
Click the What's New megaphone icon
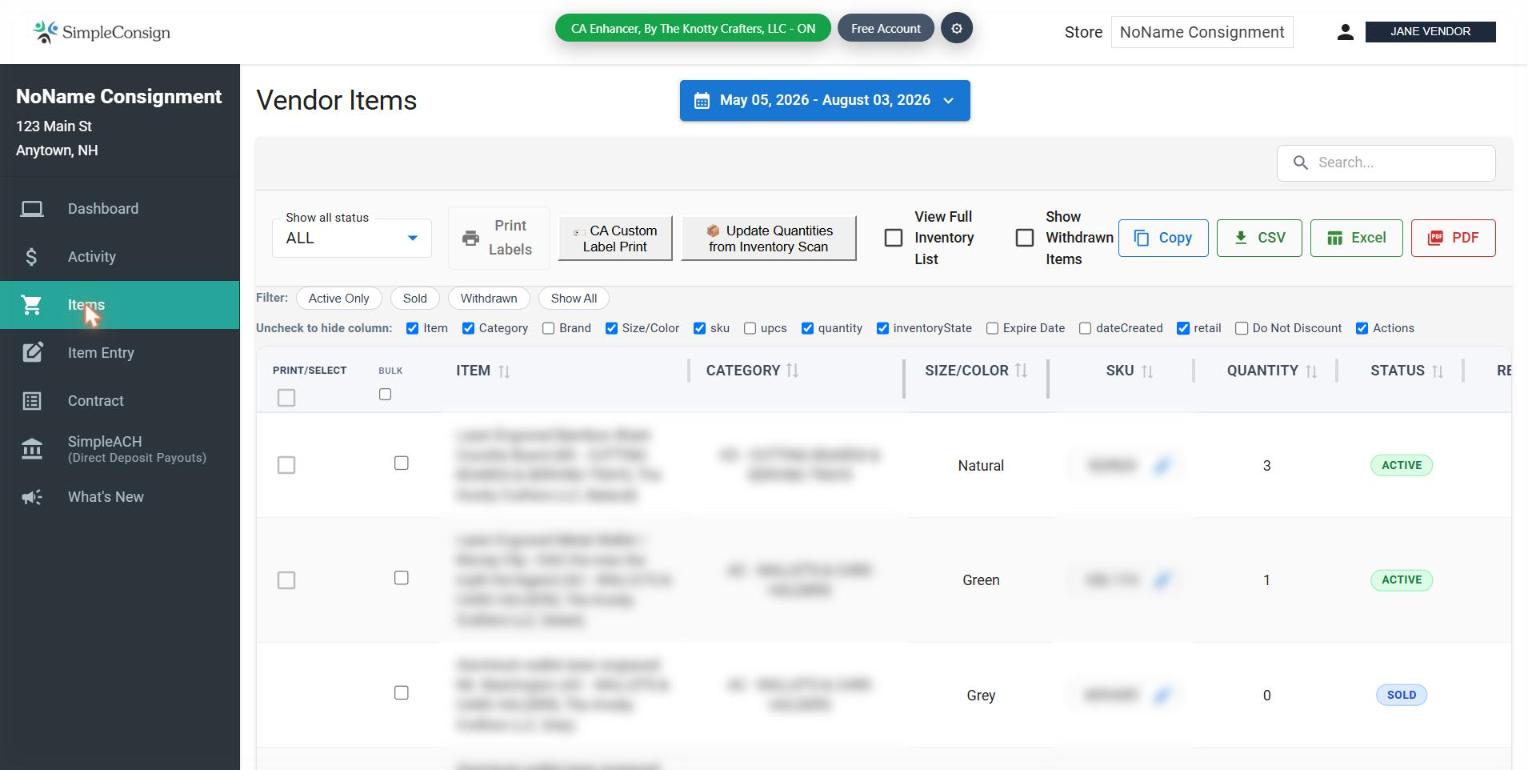point(32,497)
